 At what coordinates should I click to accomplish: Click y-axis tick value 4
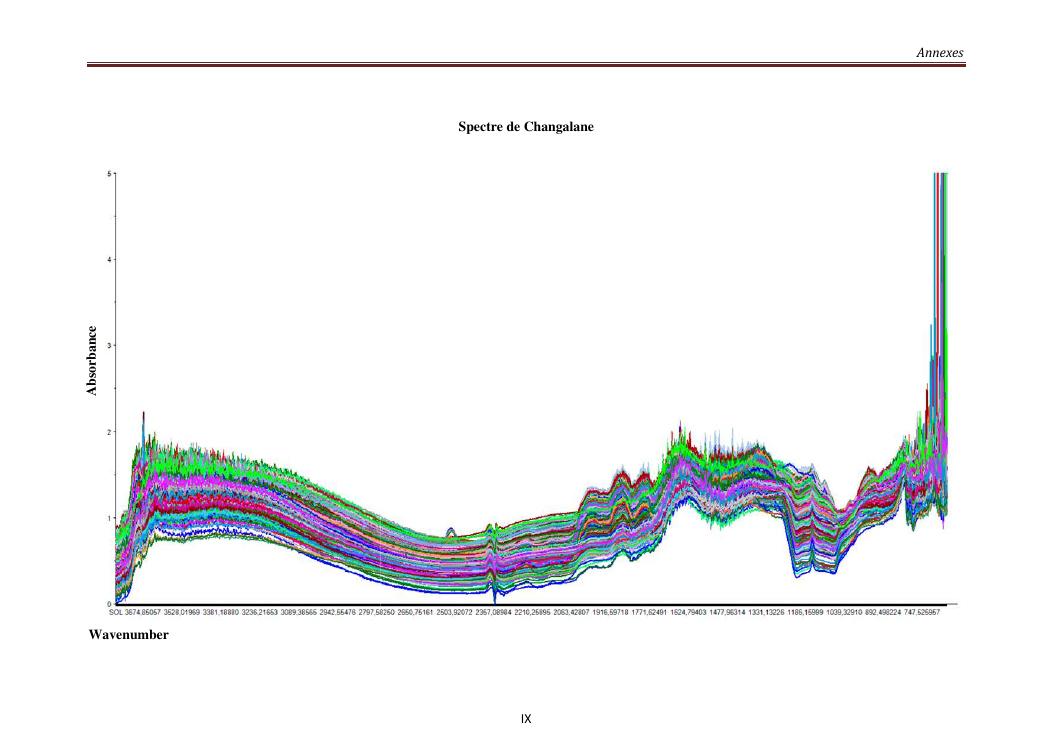110,260
